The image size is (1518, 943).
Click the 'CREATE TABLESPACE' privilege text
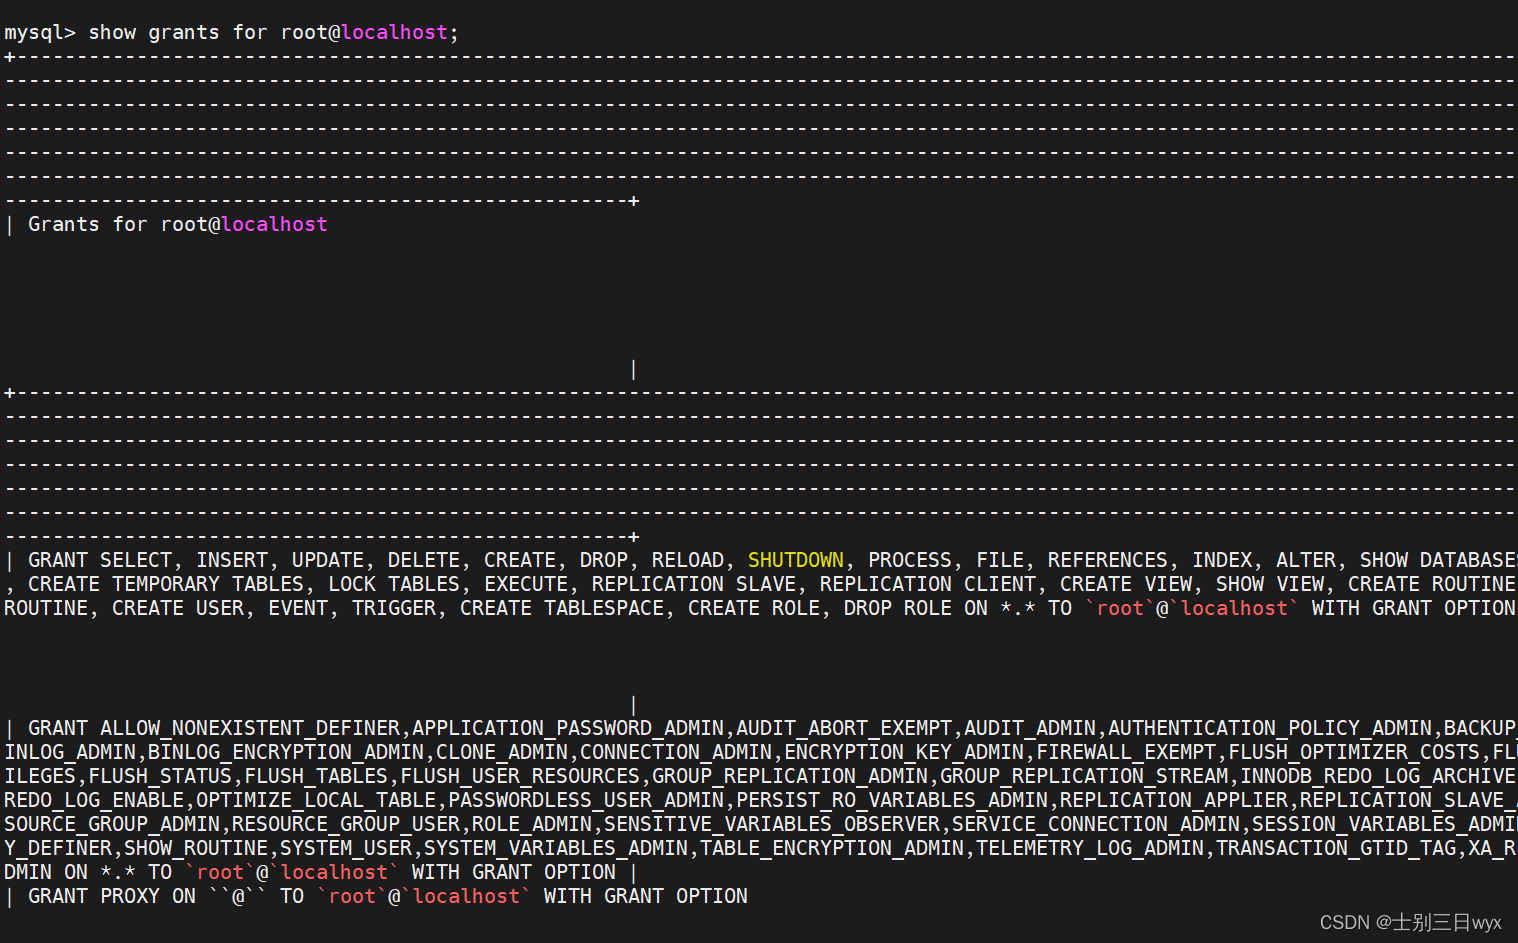coord(562,609)
